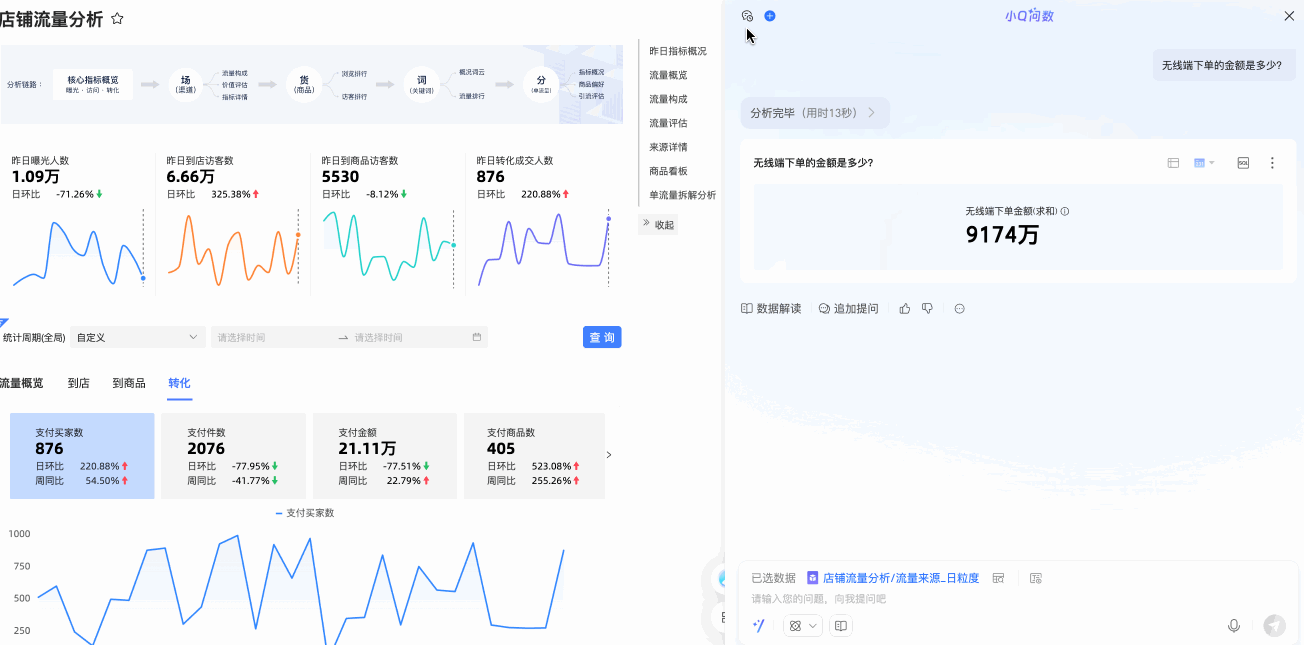
Task: Click dataset settings icon in input area
Action: [x=1036, y=578]
